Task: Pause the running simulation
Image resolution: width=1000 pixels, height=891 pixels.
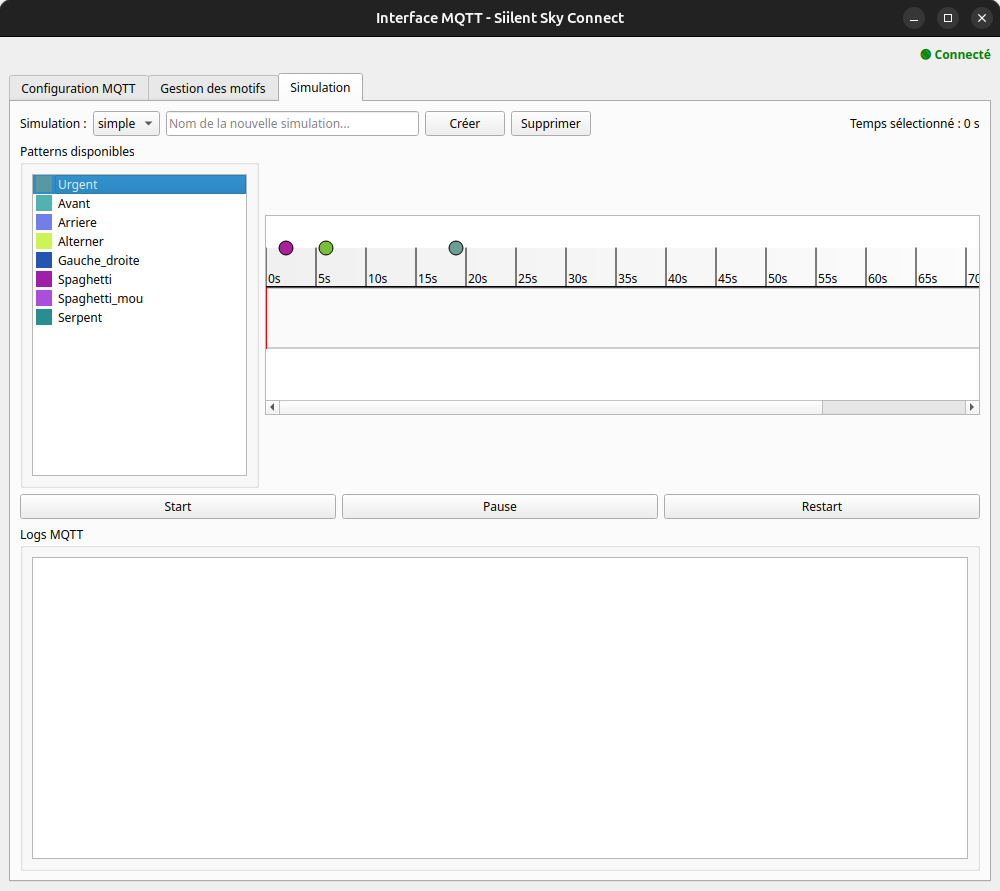Action: pyautogui.click(x=500, y=507)
